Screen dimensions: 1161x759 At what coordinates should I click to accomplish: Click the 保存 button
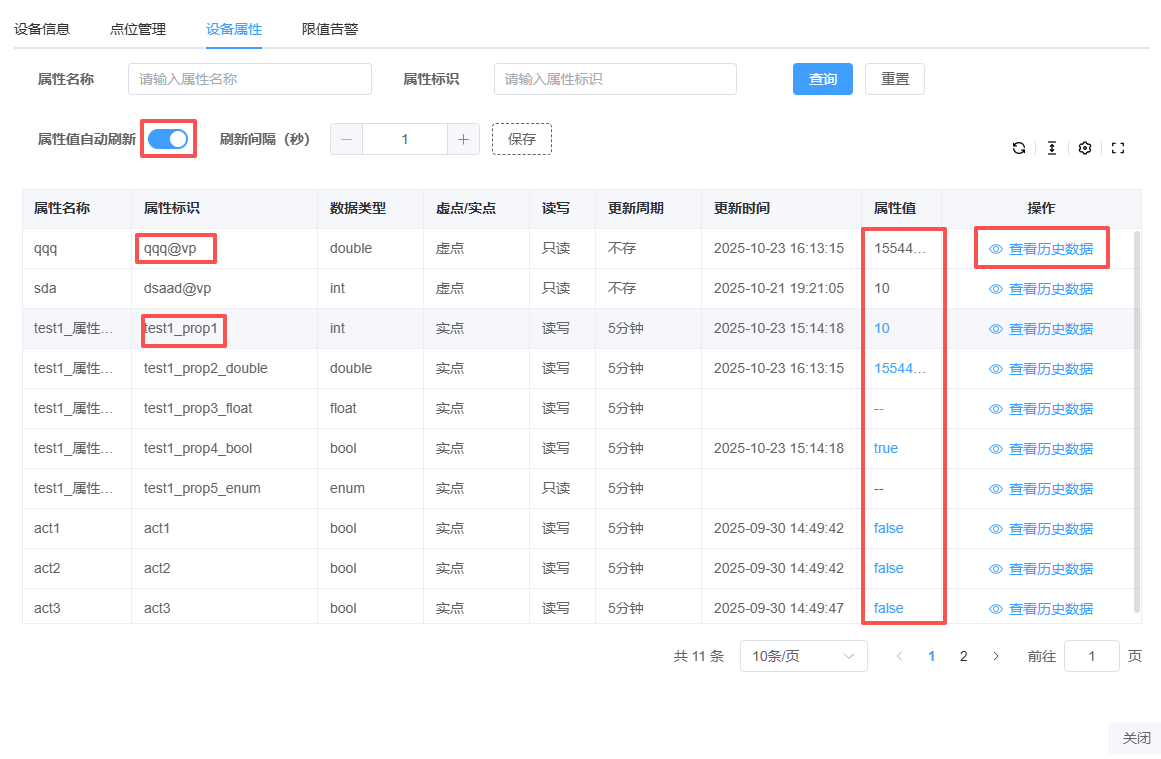[x=522, y=139]
